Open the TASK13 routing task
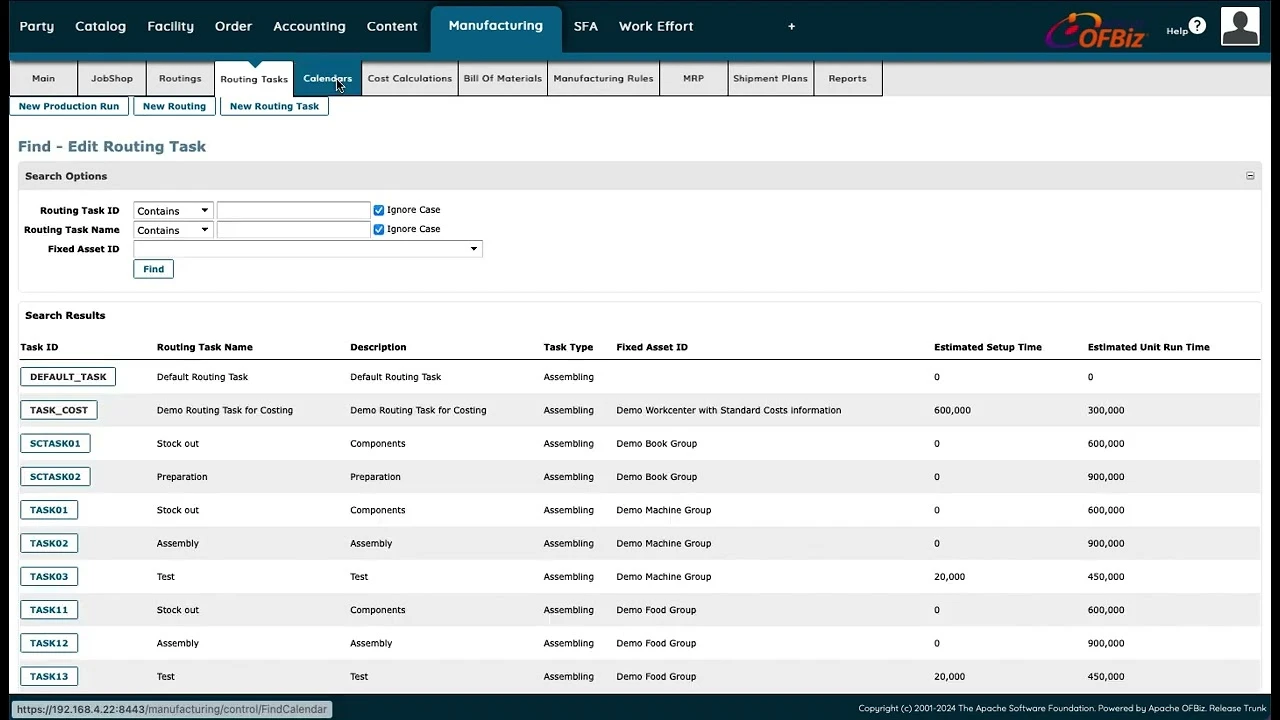The height and width of the screenshot is (720, 1280). (x=49, y=677)
